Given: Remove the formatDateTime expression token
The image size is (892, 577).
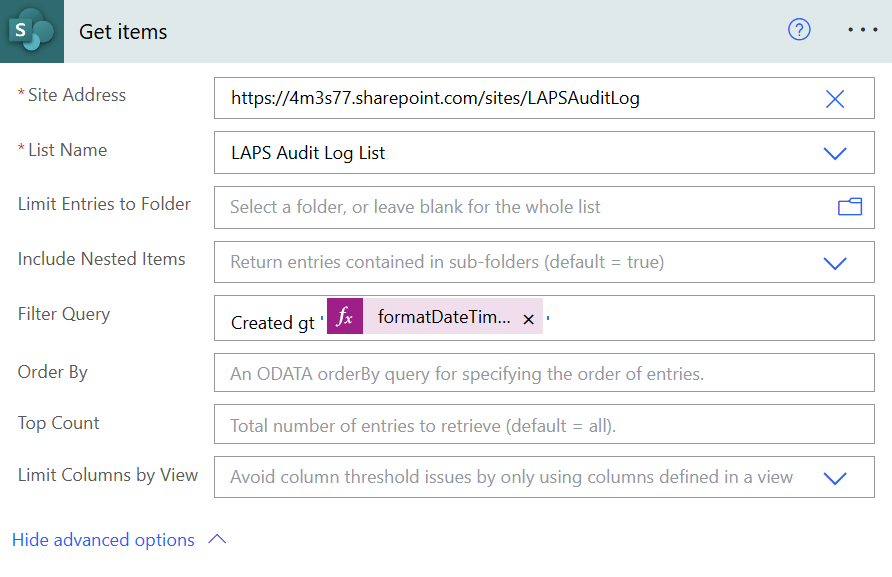Looking at the screenshot, I should pos(528,319).
